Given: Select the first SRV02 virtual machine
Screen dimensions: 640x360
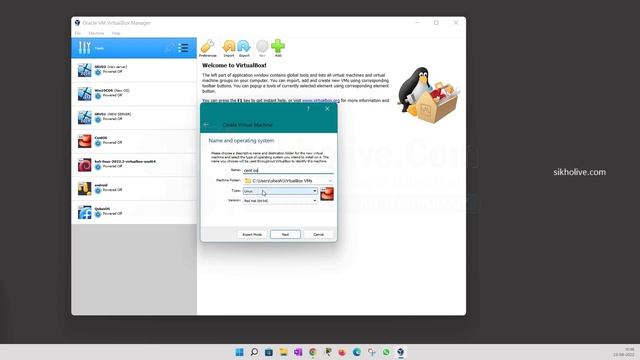Looking at the screenshot, I should point(134,70).
